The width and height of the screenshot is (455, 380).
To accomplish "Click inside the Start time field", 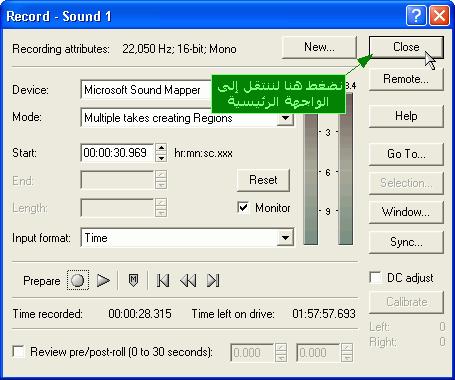I will (x=117, y=153).
